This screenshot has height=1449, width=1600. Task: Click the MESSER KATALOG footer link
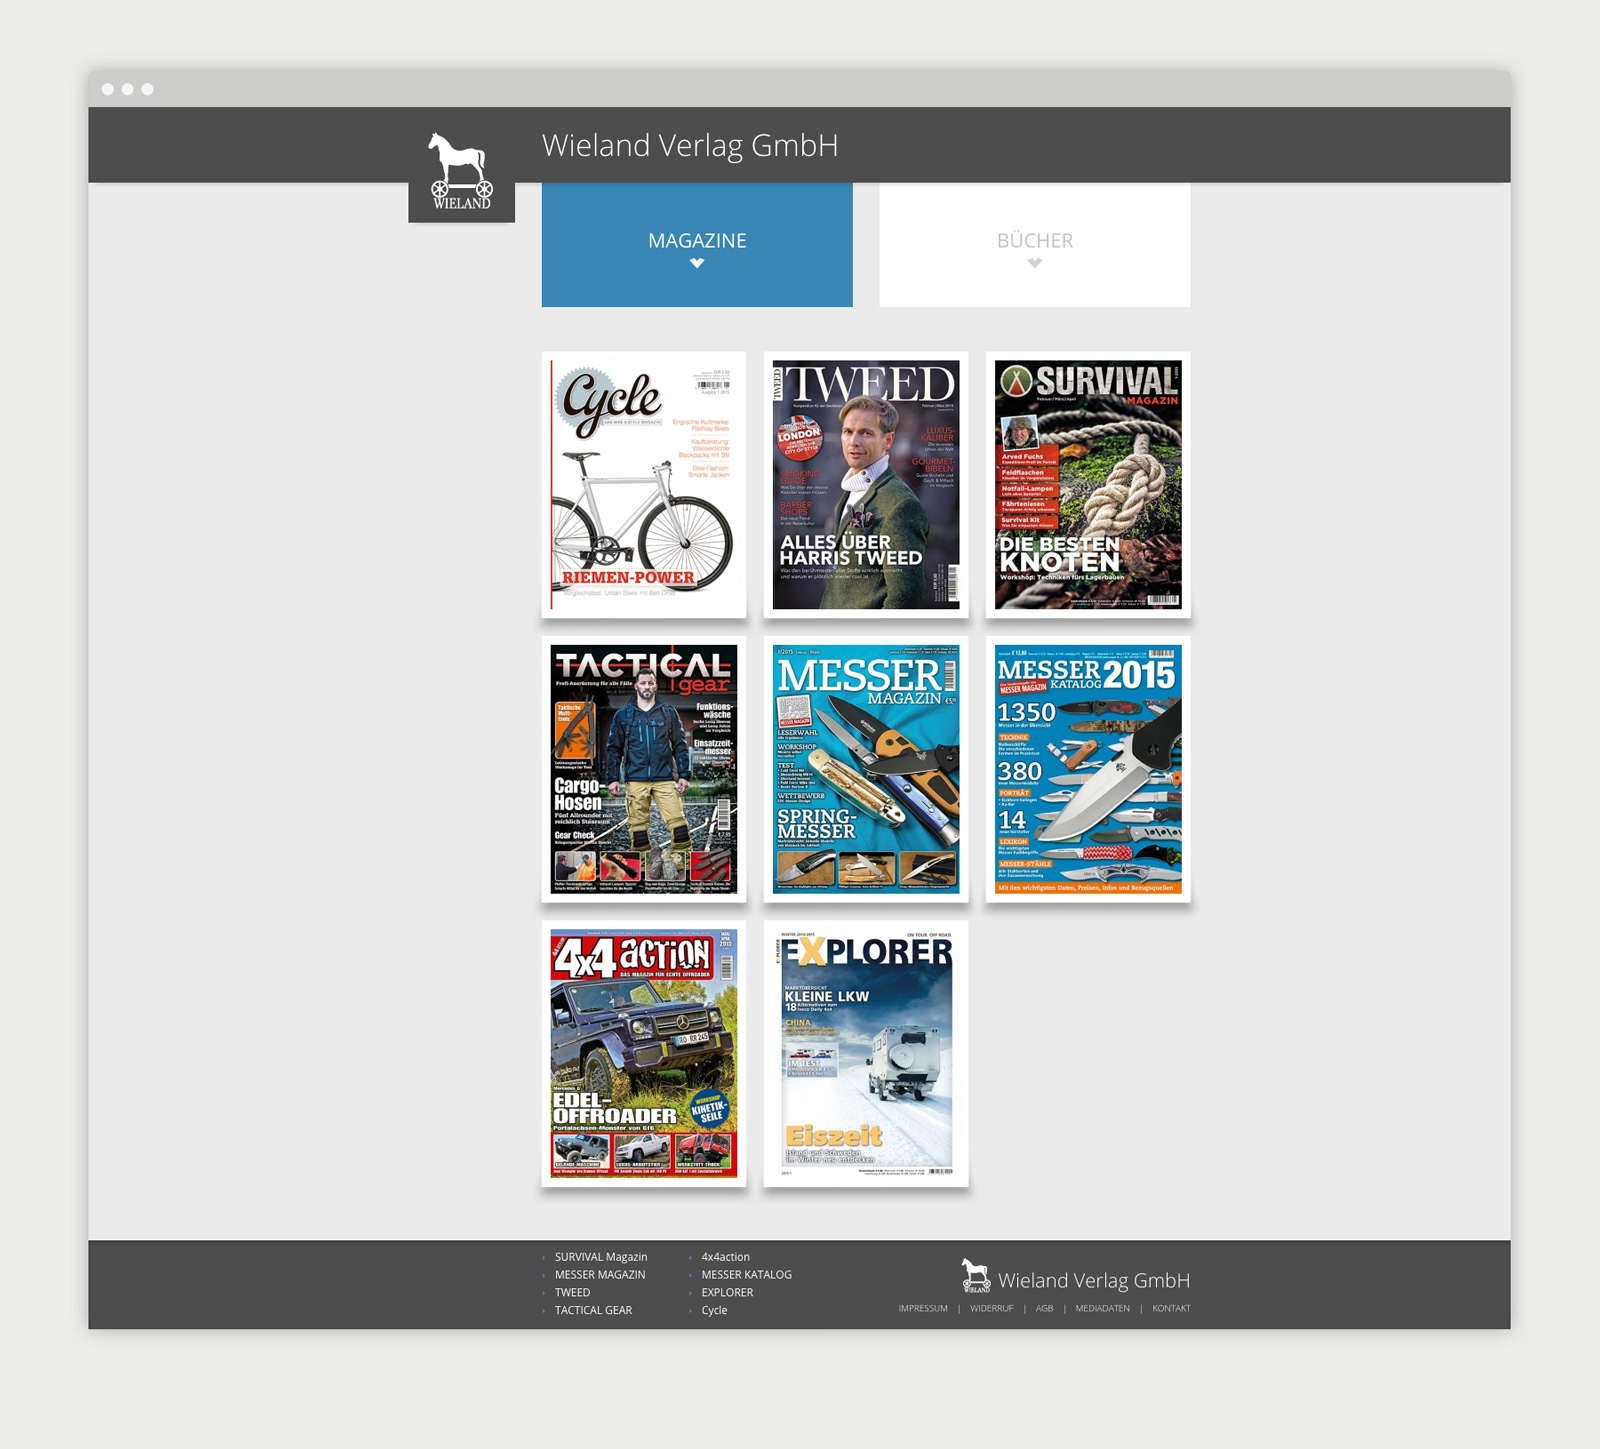point(746,1275)
